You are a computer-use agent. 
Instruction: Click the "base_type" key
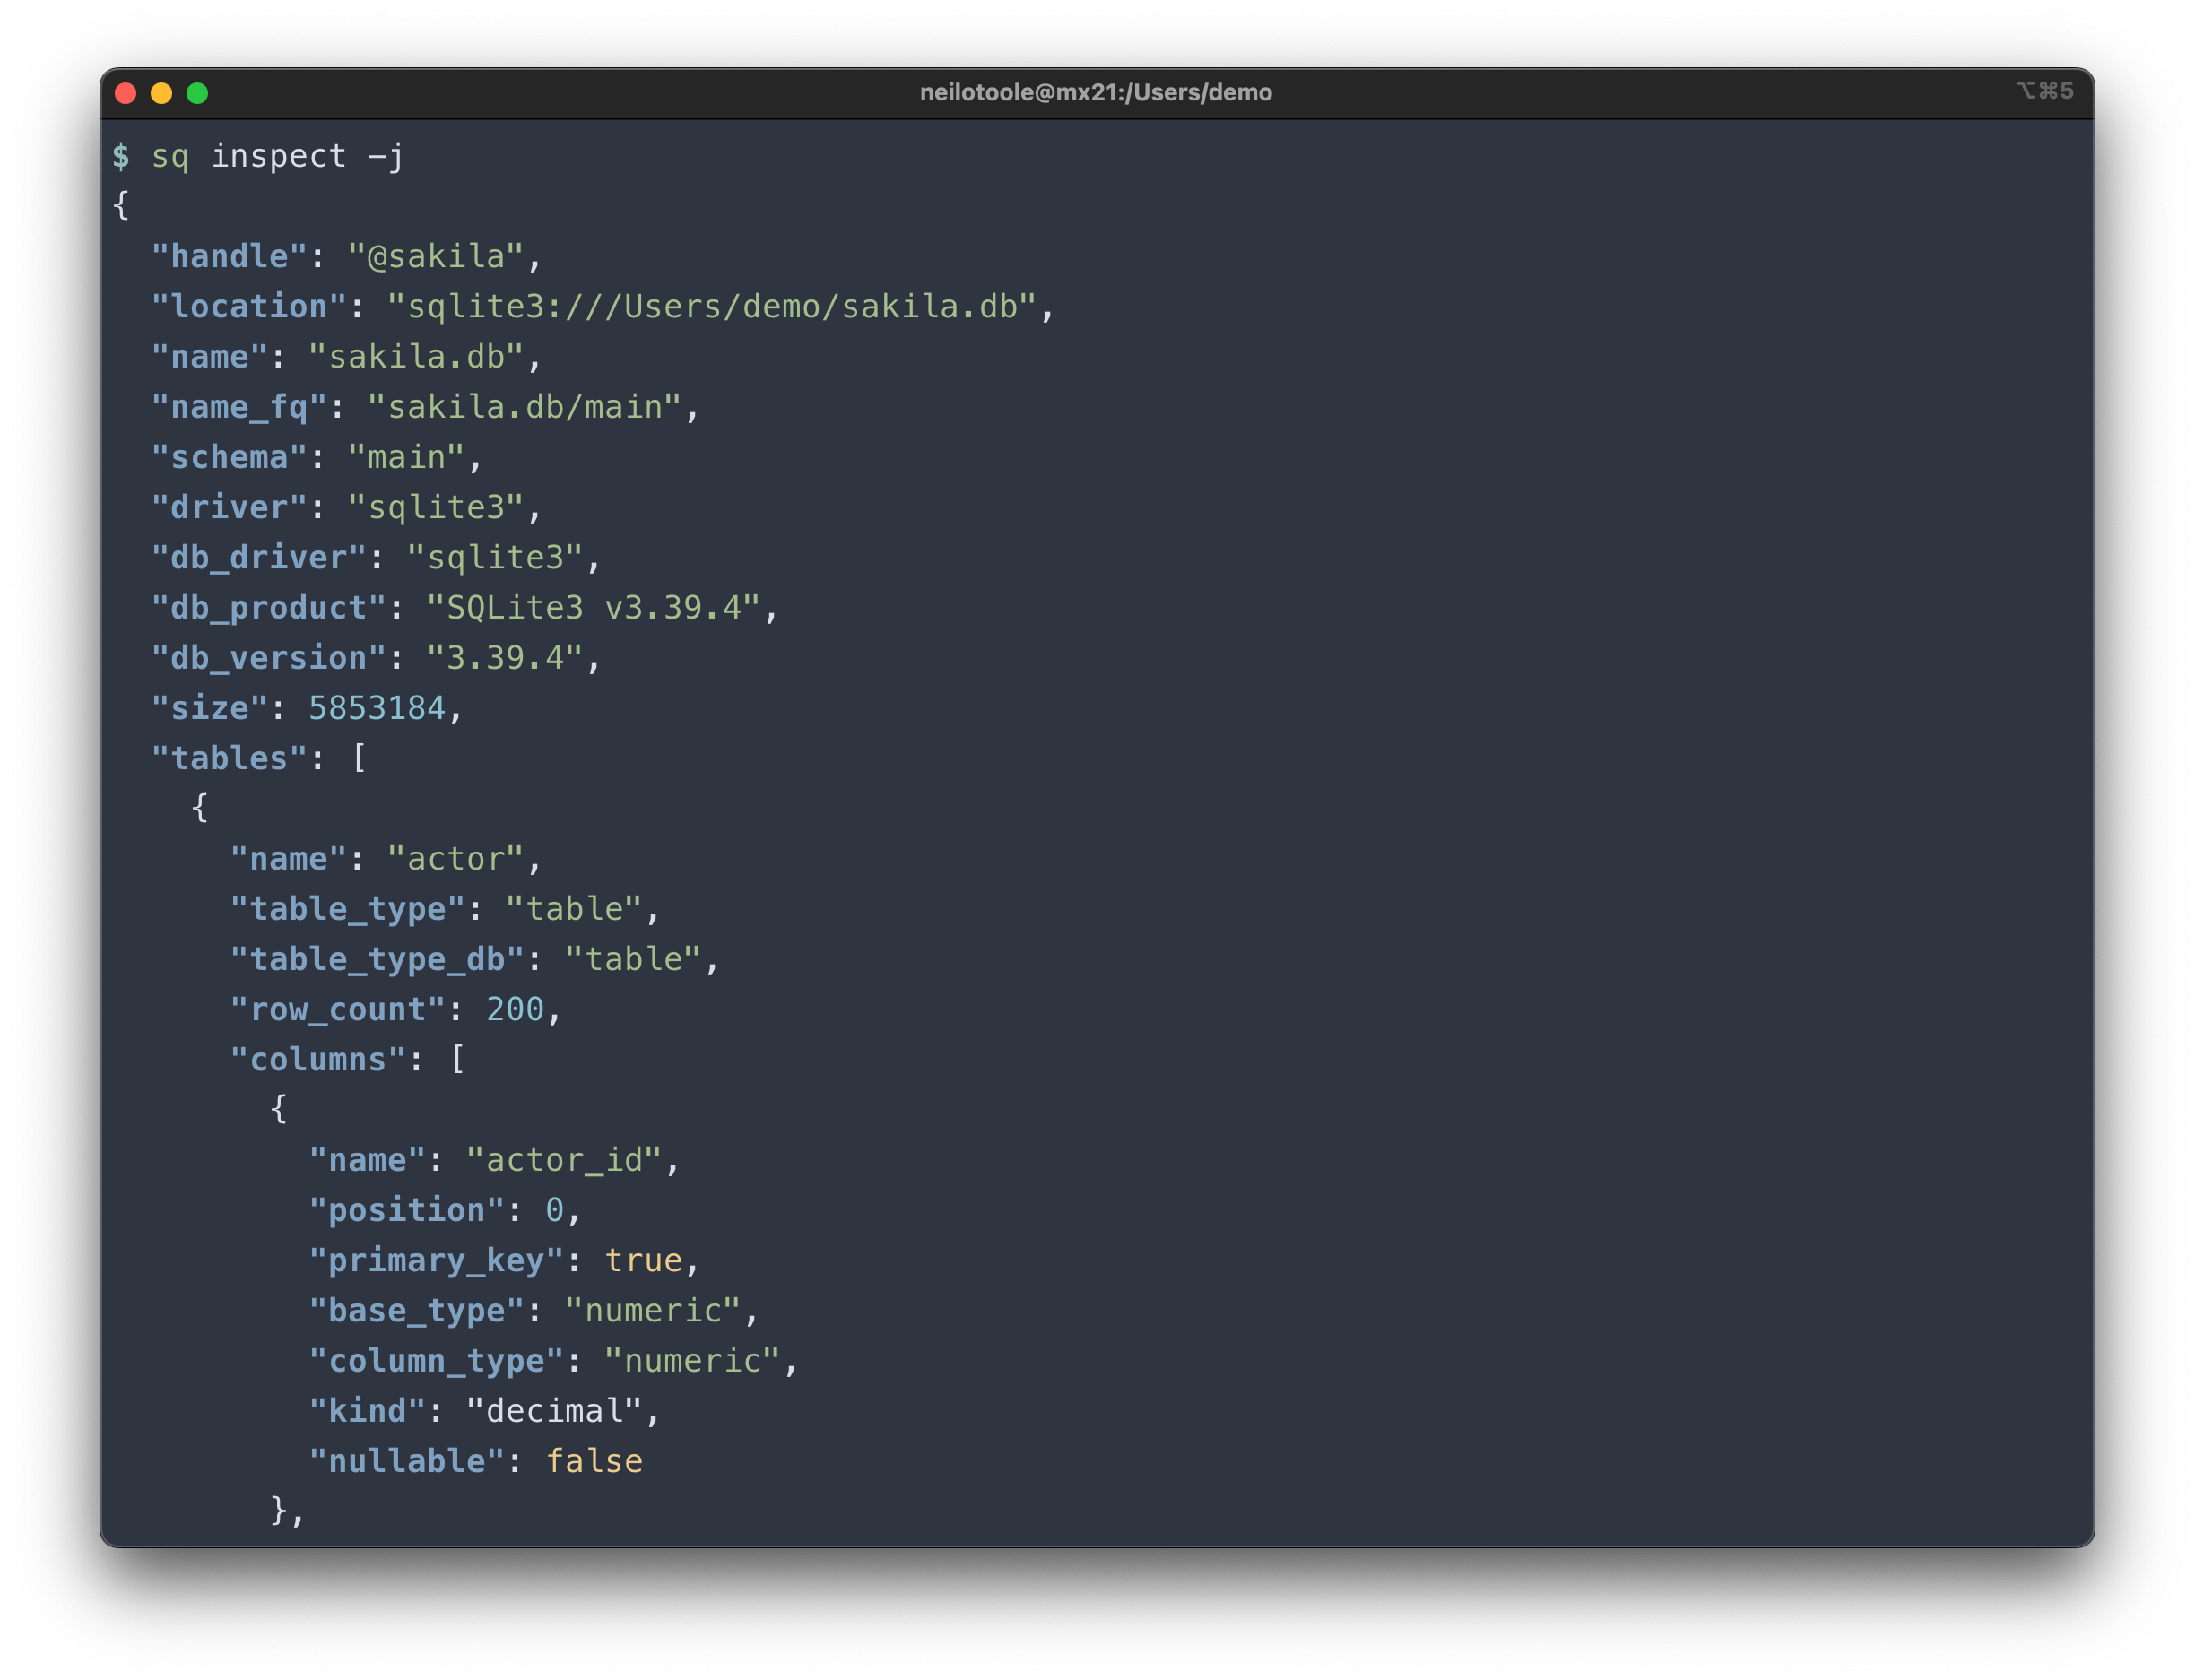[417, 1311]
